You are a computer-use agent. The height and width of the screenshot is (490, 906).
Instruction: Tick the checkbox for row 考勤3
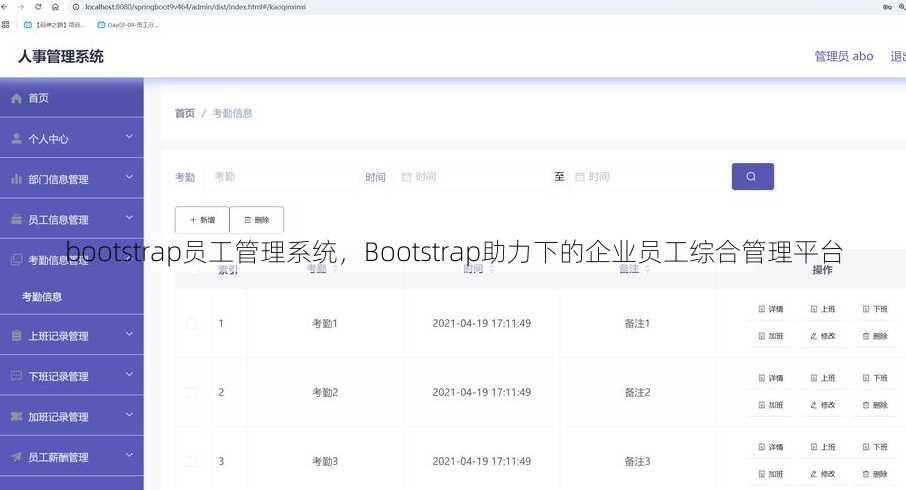(192, 461)
